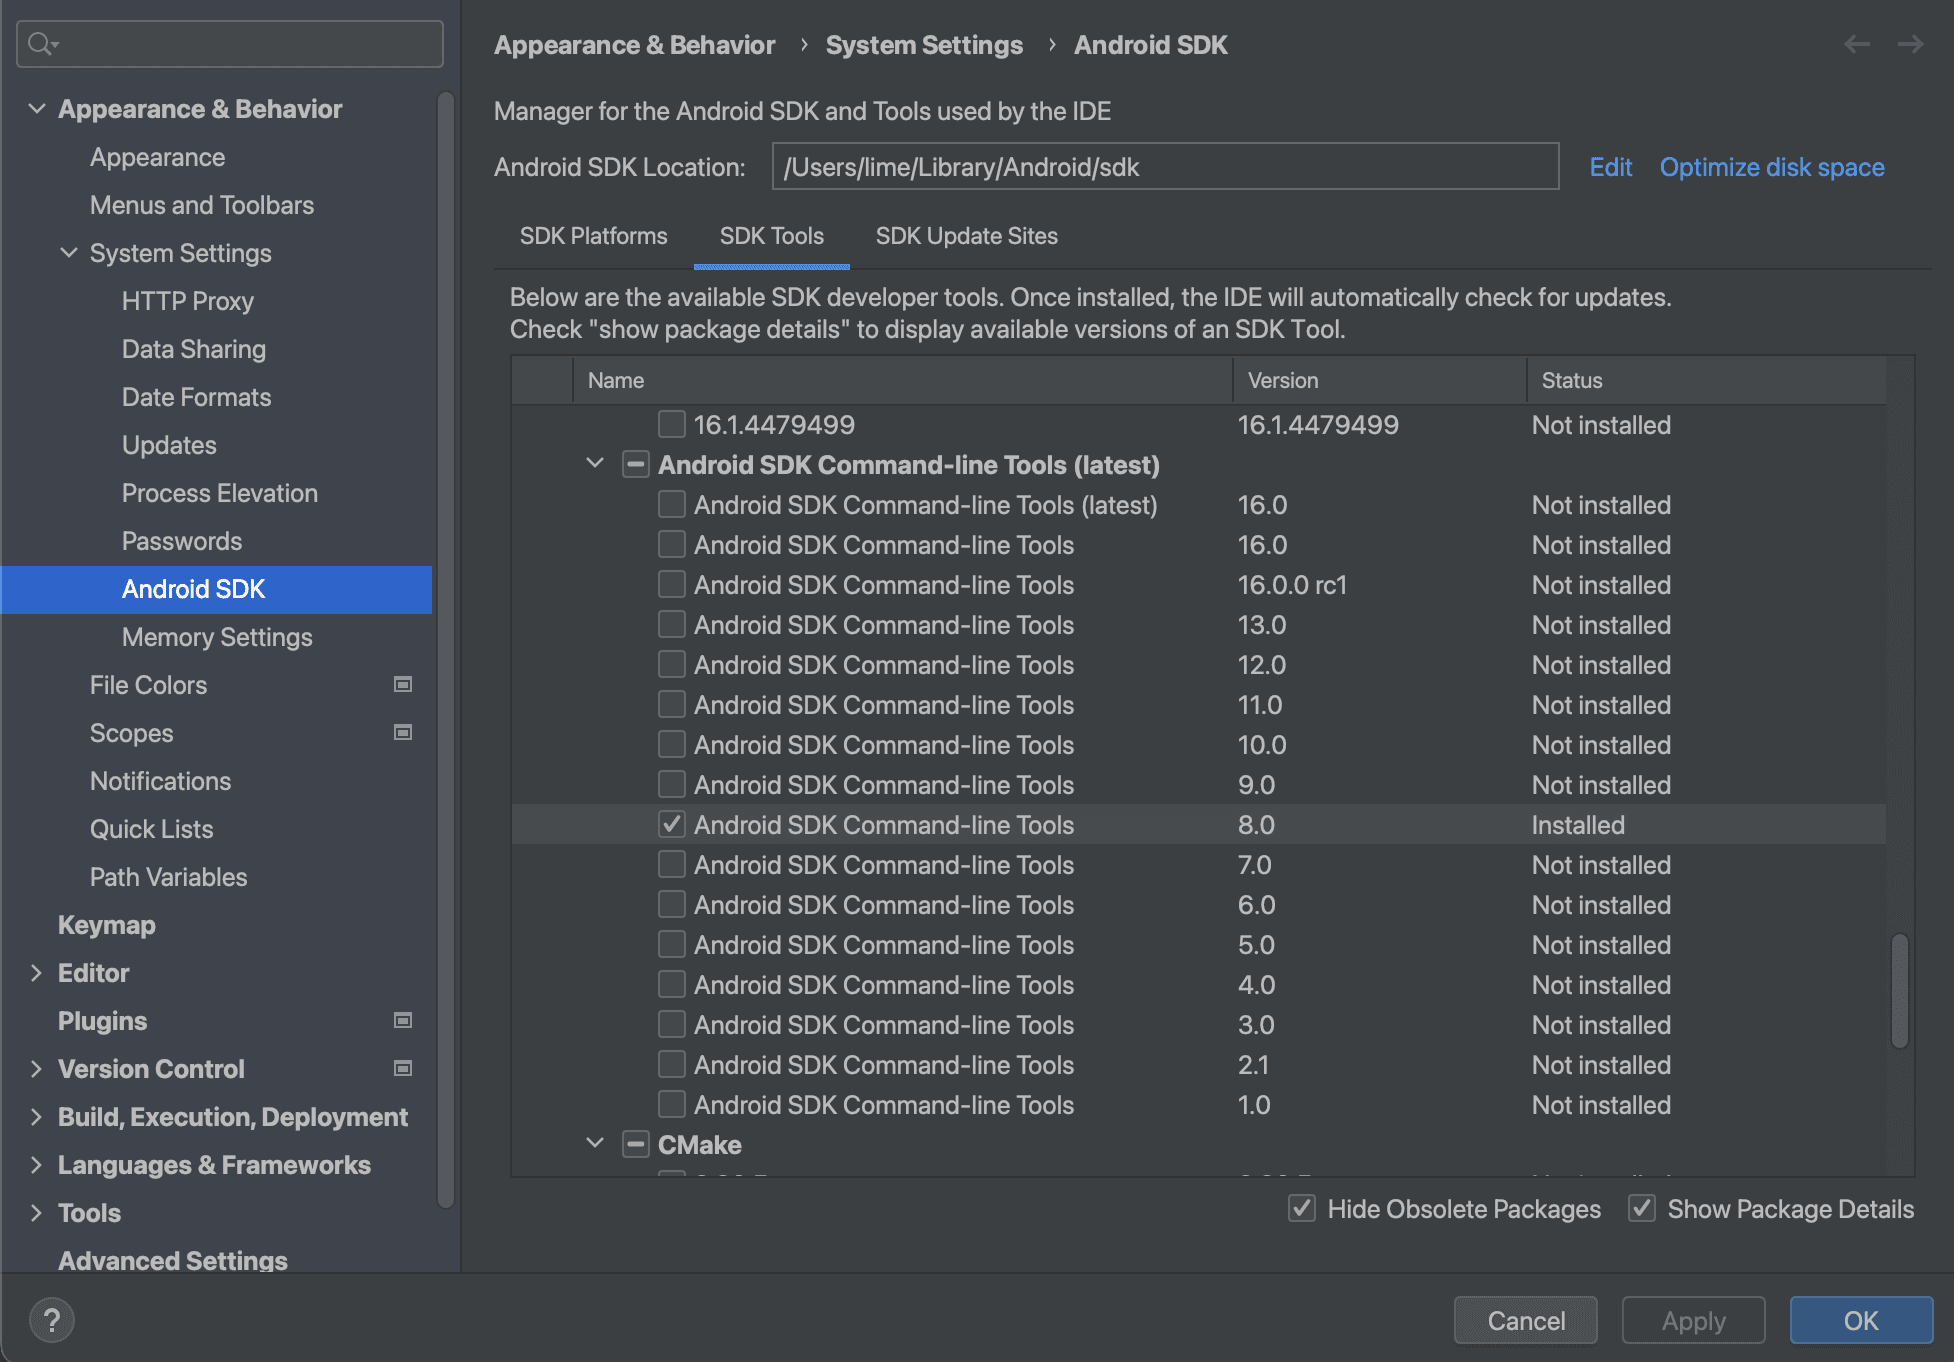Check Command-line Tools (latest) 16.0 child row checkbox
Image resolution: width=1954 pixels, height=1362 pixels.
(x=672, y=504)
